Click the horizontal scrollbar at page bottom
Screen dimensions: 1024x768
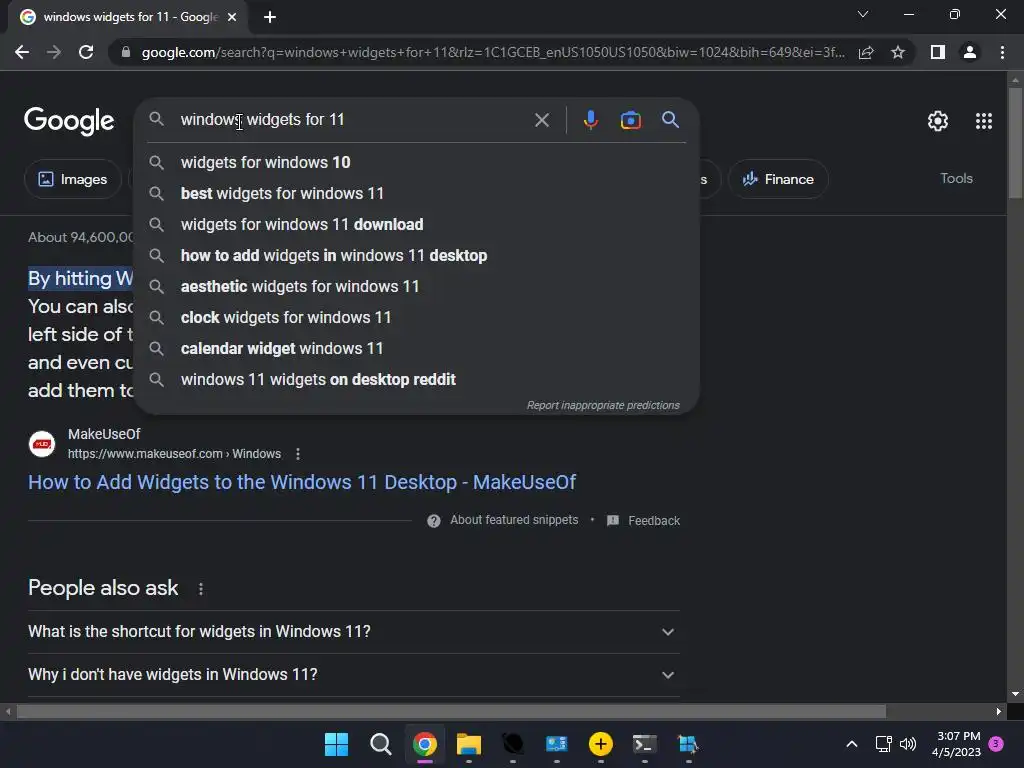[x=451, y=711]
